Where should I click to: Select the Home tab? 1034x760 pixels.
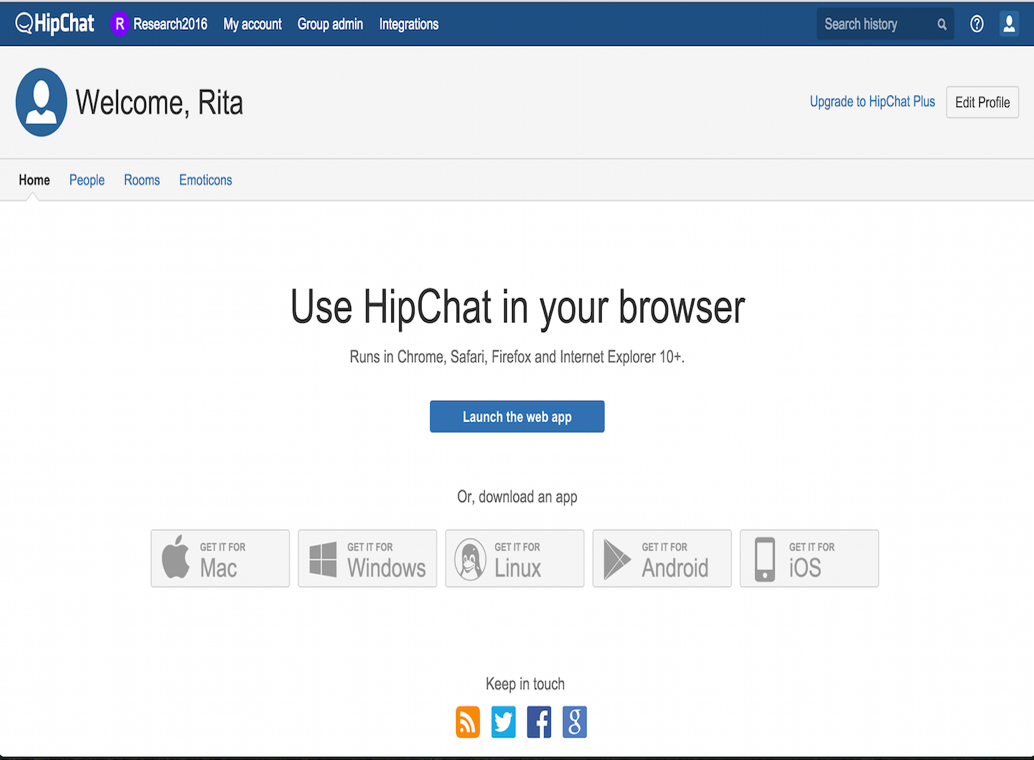point(34,180)
